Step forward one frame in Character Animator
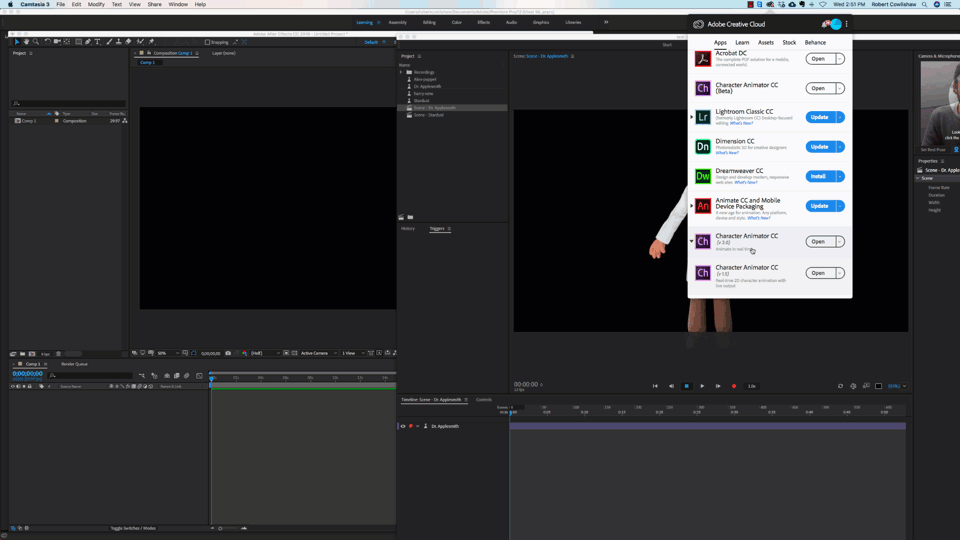 click(x=718, y=386)
